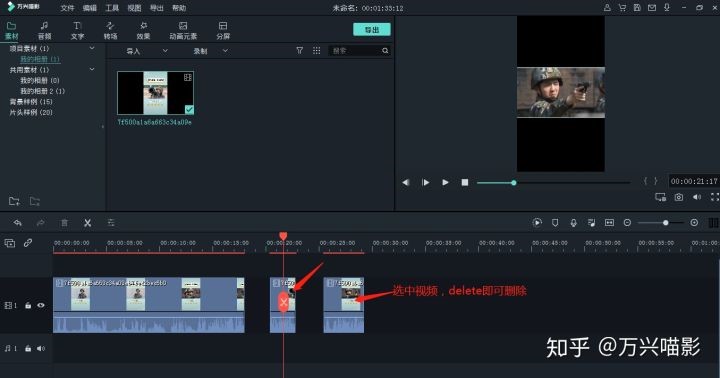Play the preview video
Viewport: 720px width, 378px height.
coord(445,182)
